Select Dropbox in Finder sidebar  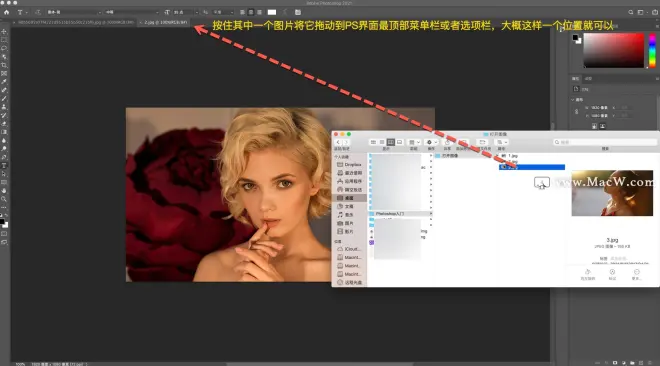pos(349,164)
